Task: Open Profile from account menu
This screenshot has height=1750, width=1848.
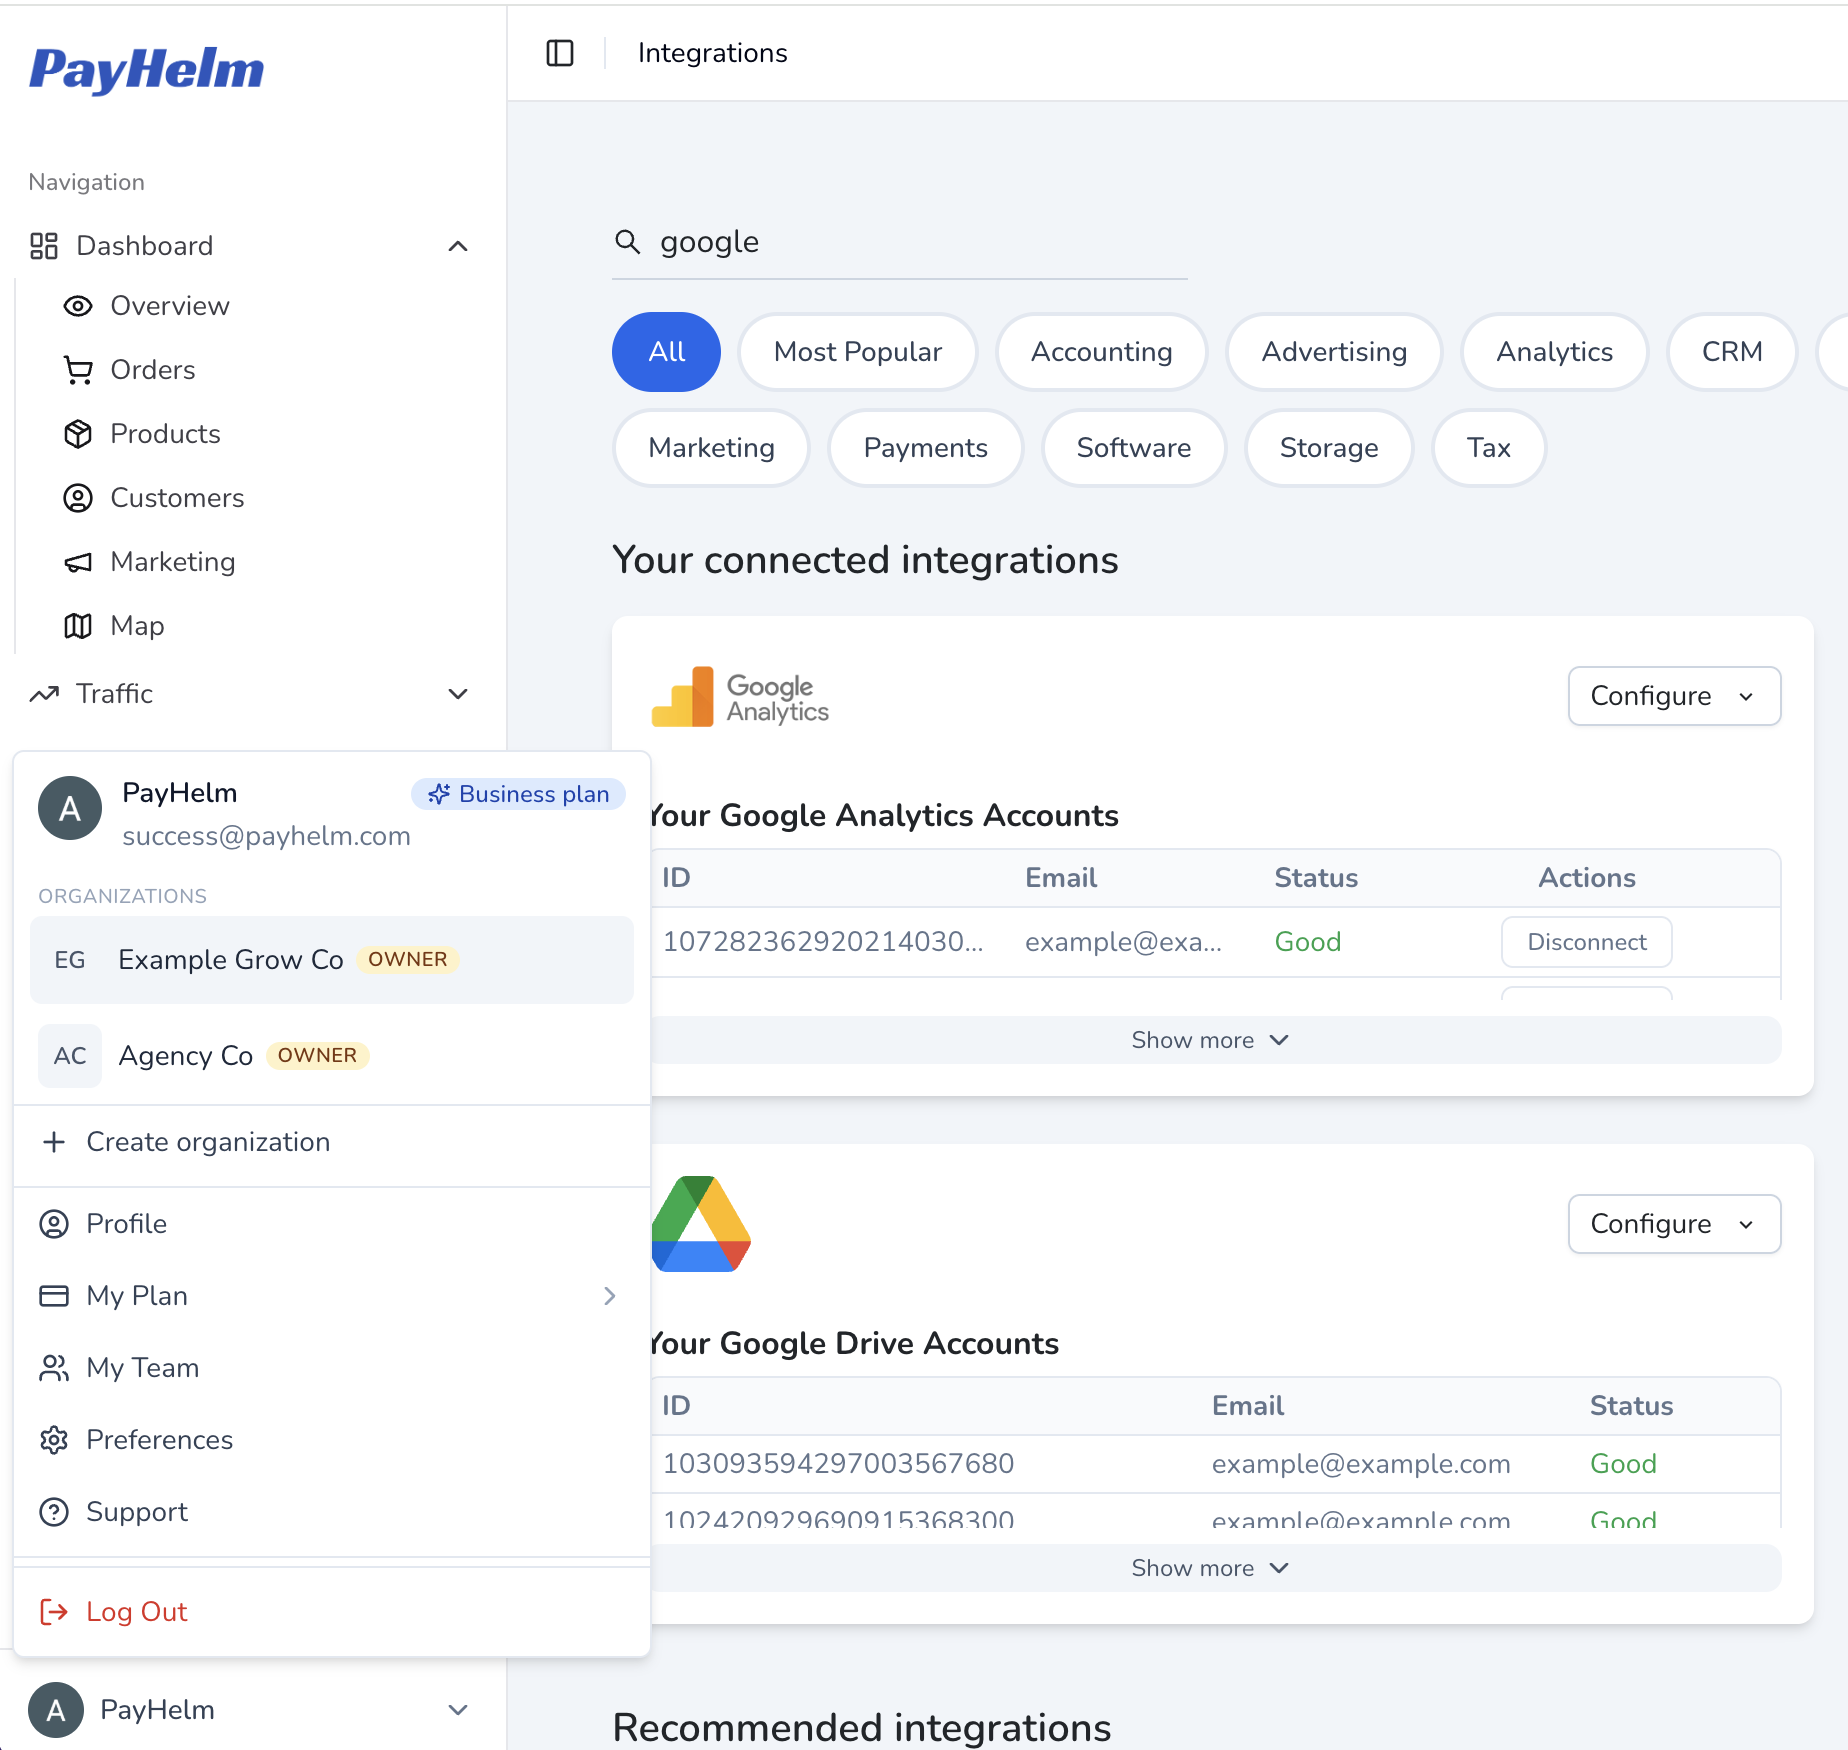Action: pos(332,1224)
